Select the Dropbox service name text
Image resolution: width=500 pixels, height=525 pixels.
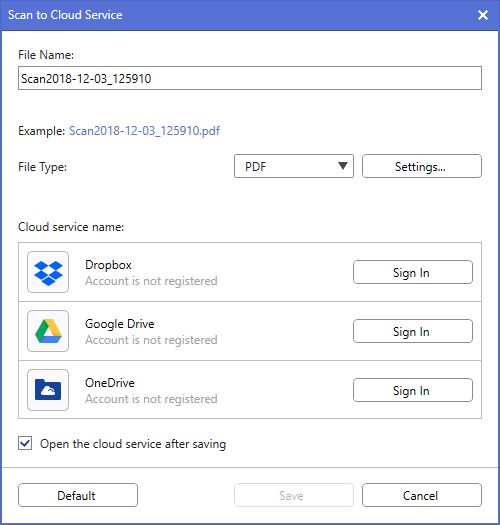click(x=108, y=265)
